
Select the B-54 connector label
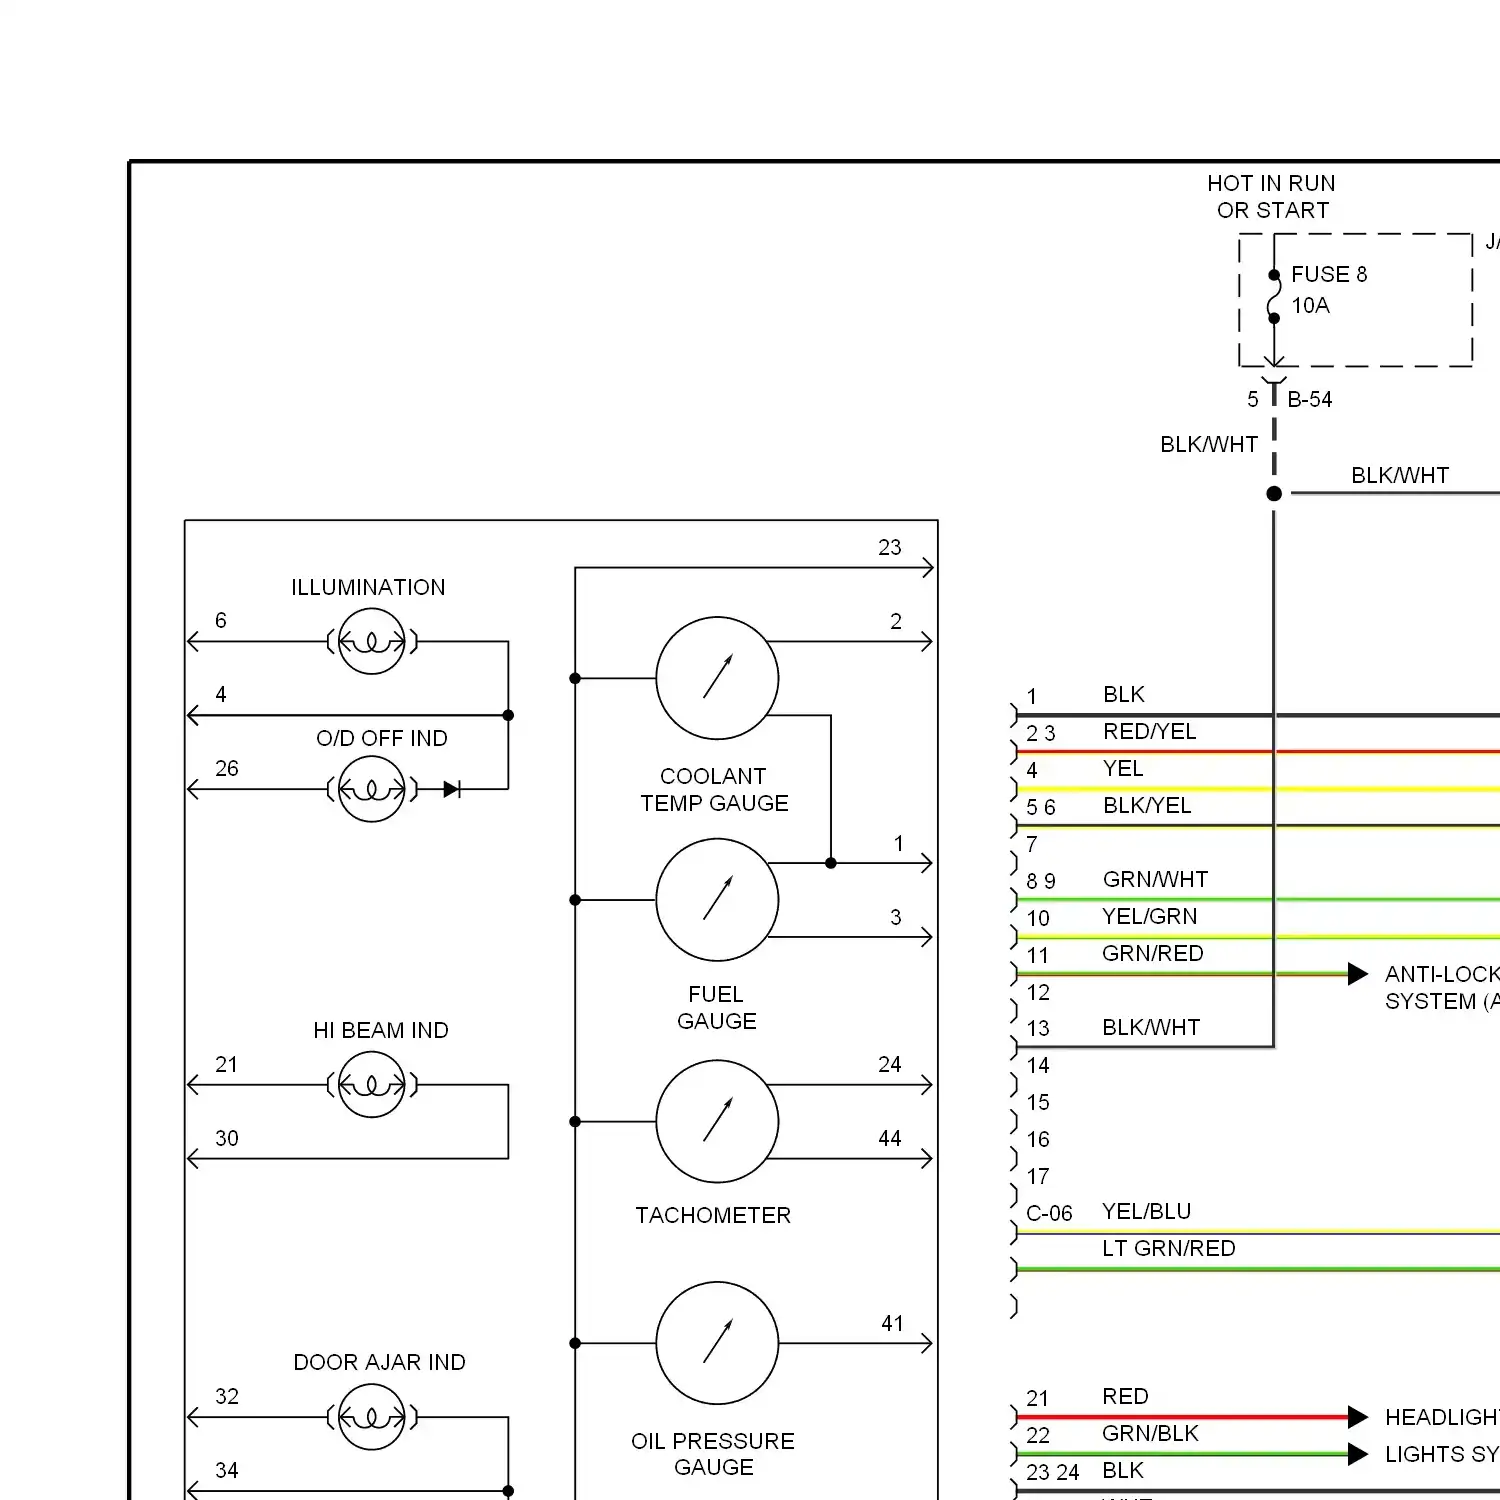[1310, 399]
